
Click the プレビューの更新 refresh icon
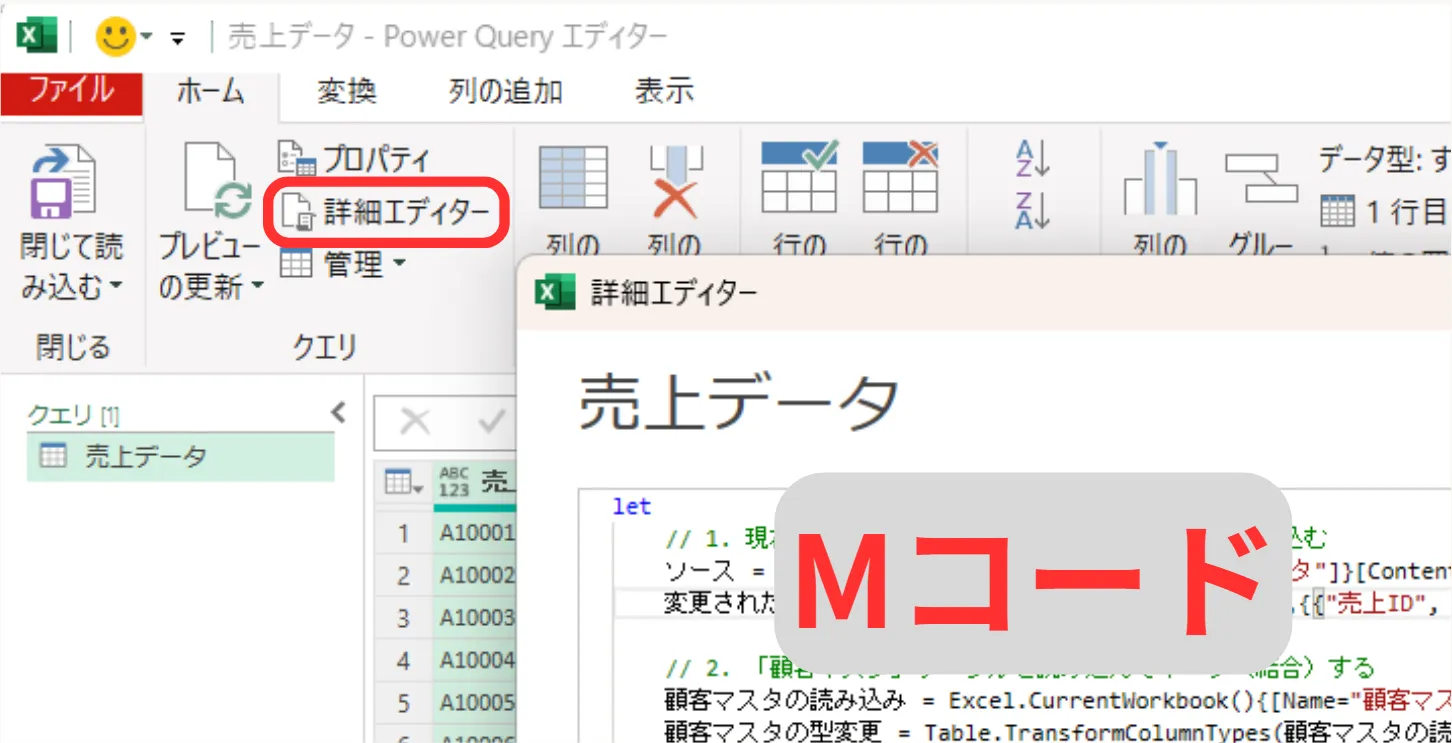point(218,181)
